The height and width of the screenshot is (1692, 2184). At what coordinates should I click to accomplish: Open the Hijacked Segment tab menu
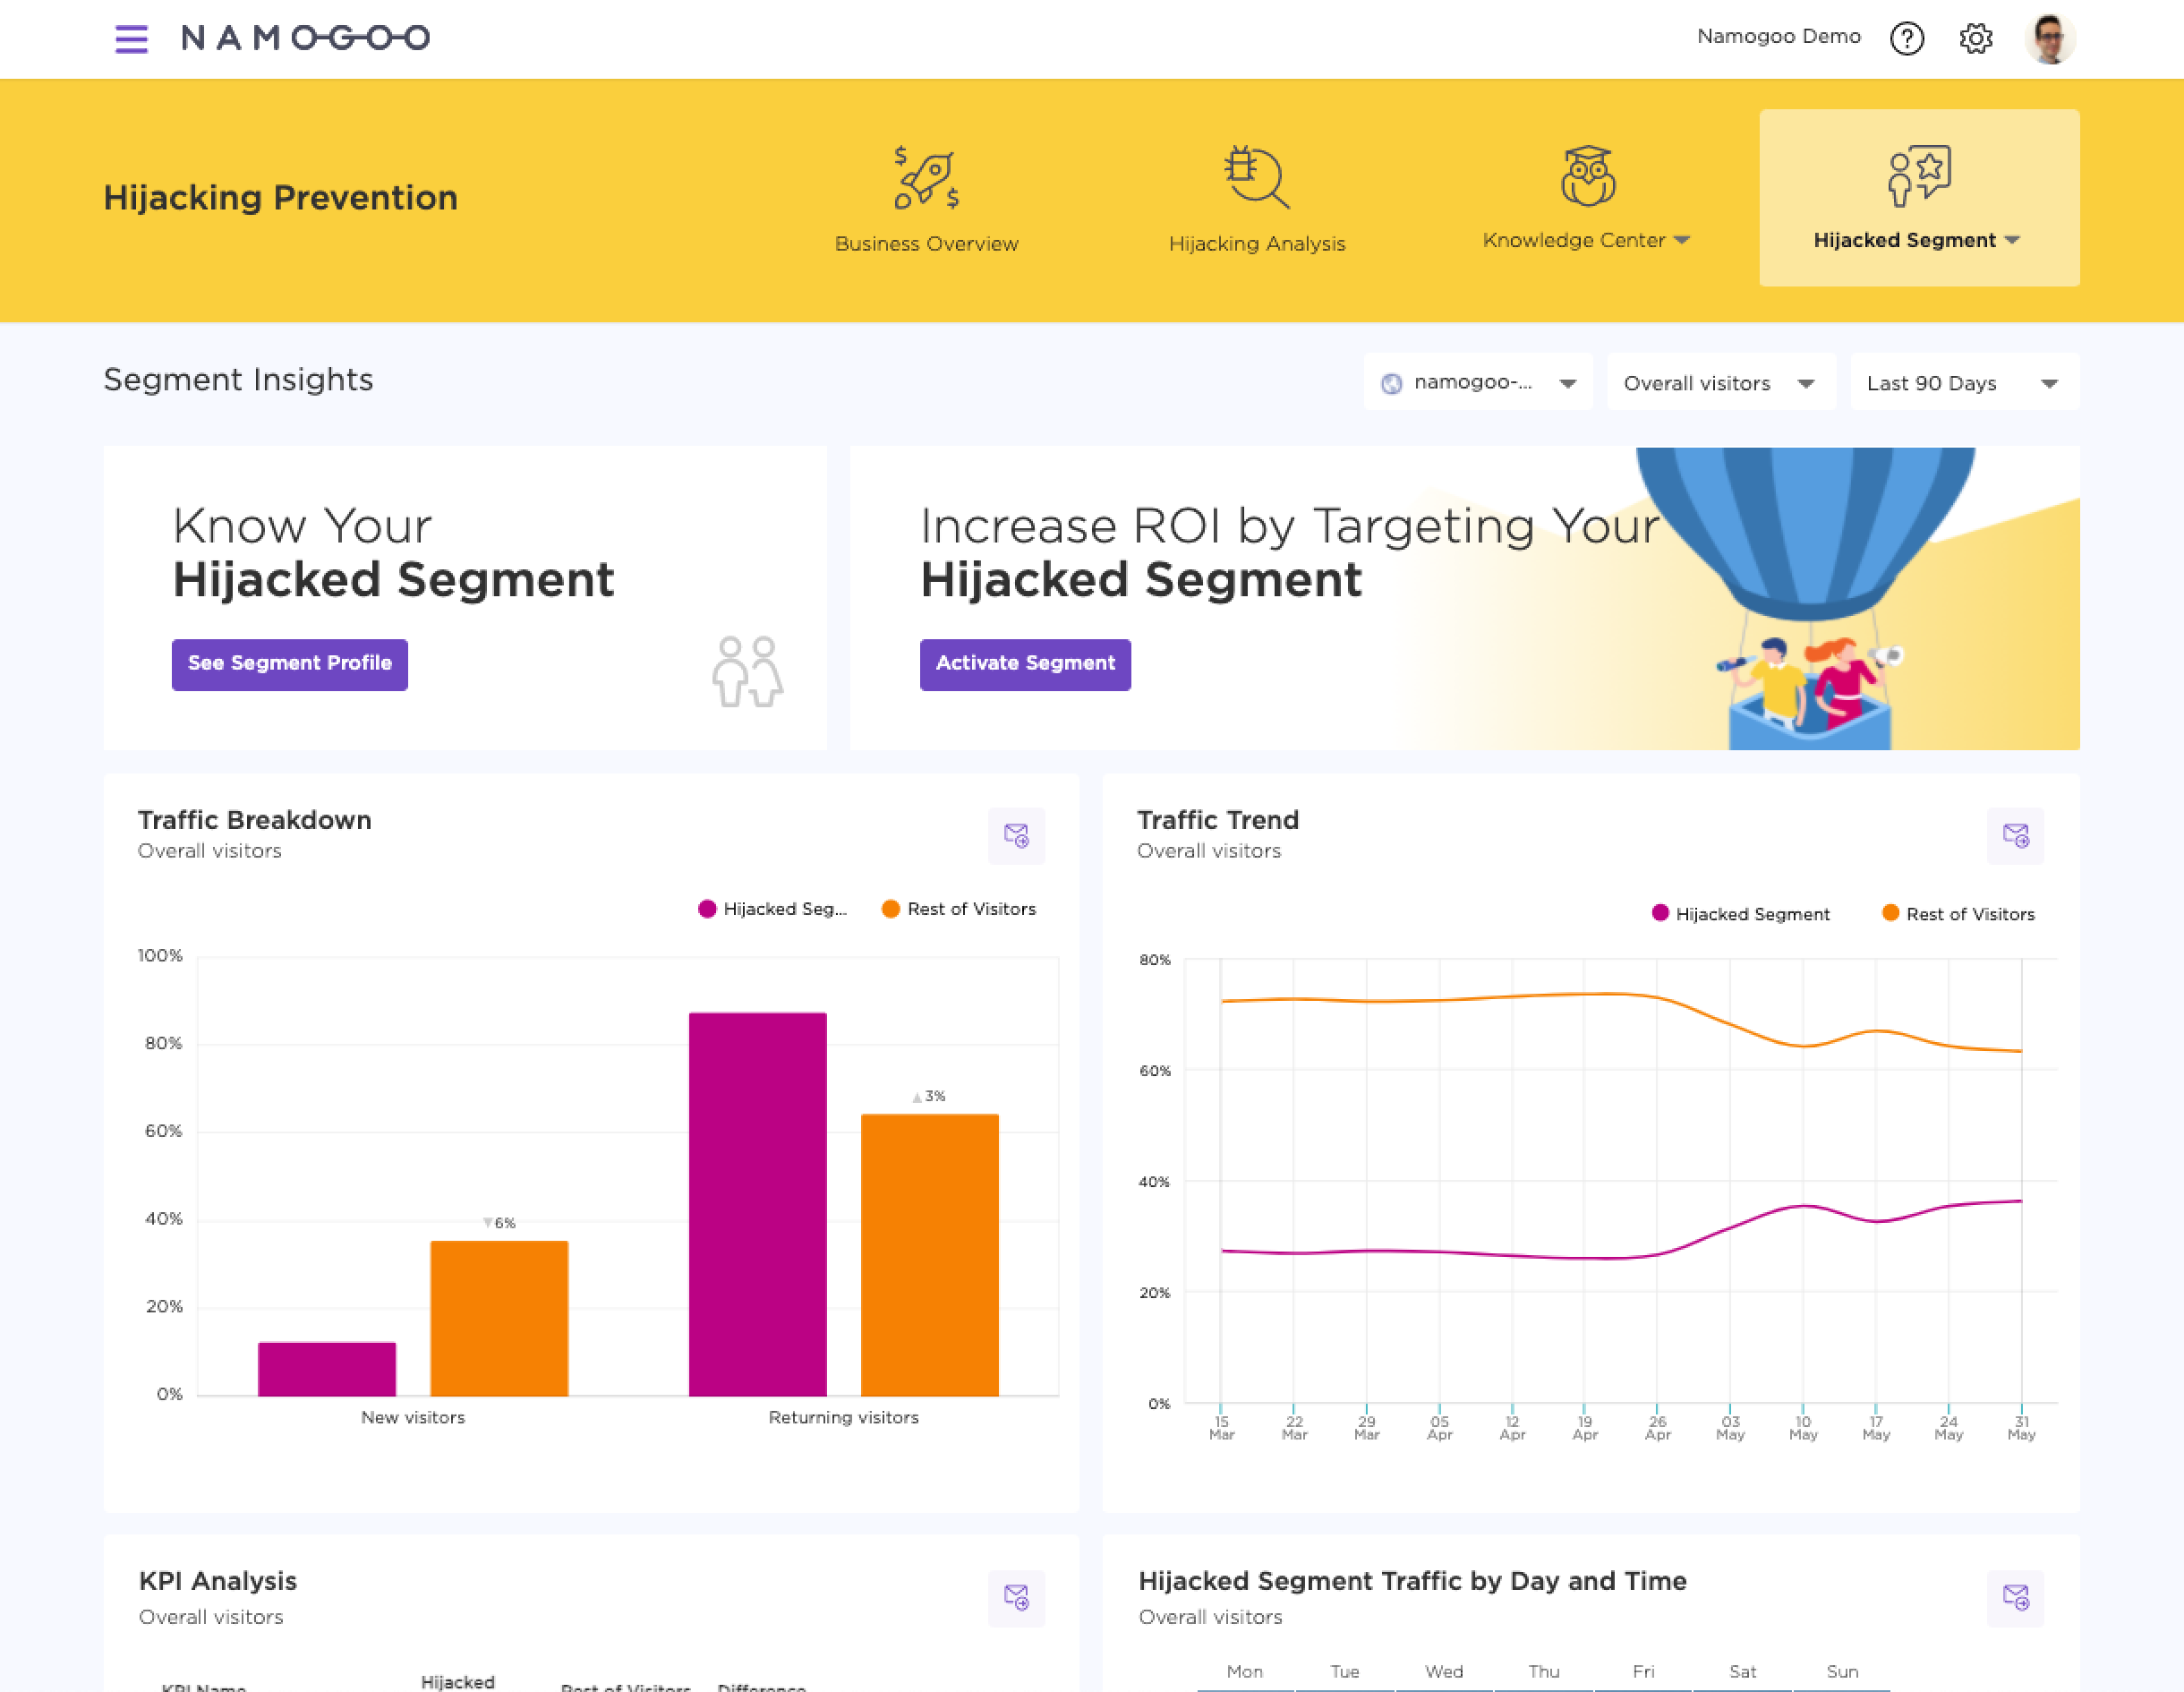point(1917,240)
